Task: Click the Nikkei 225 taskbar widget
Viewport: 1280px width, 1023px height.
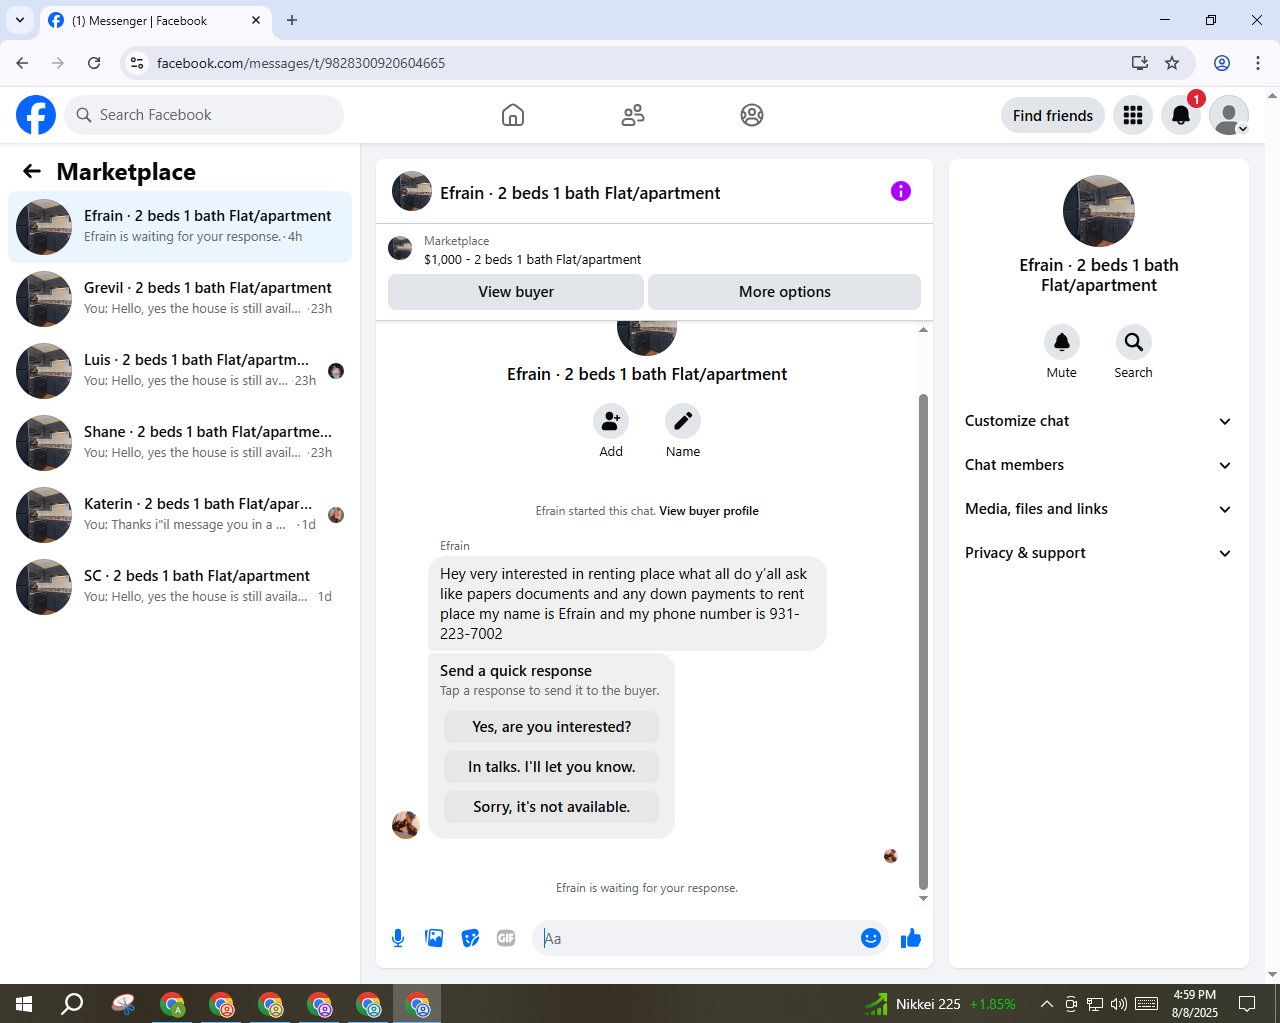Action: point(940,1004)
